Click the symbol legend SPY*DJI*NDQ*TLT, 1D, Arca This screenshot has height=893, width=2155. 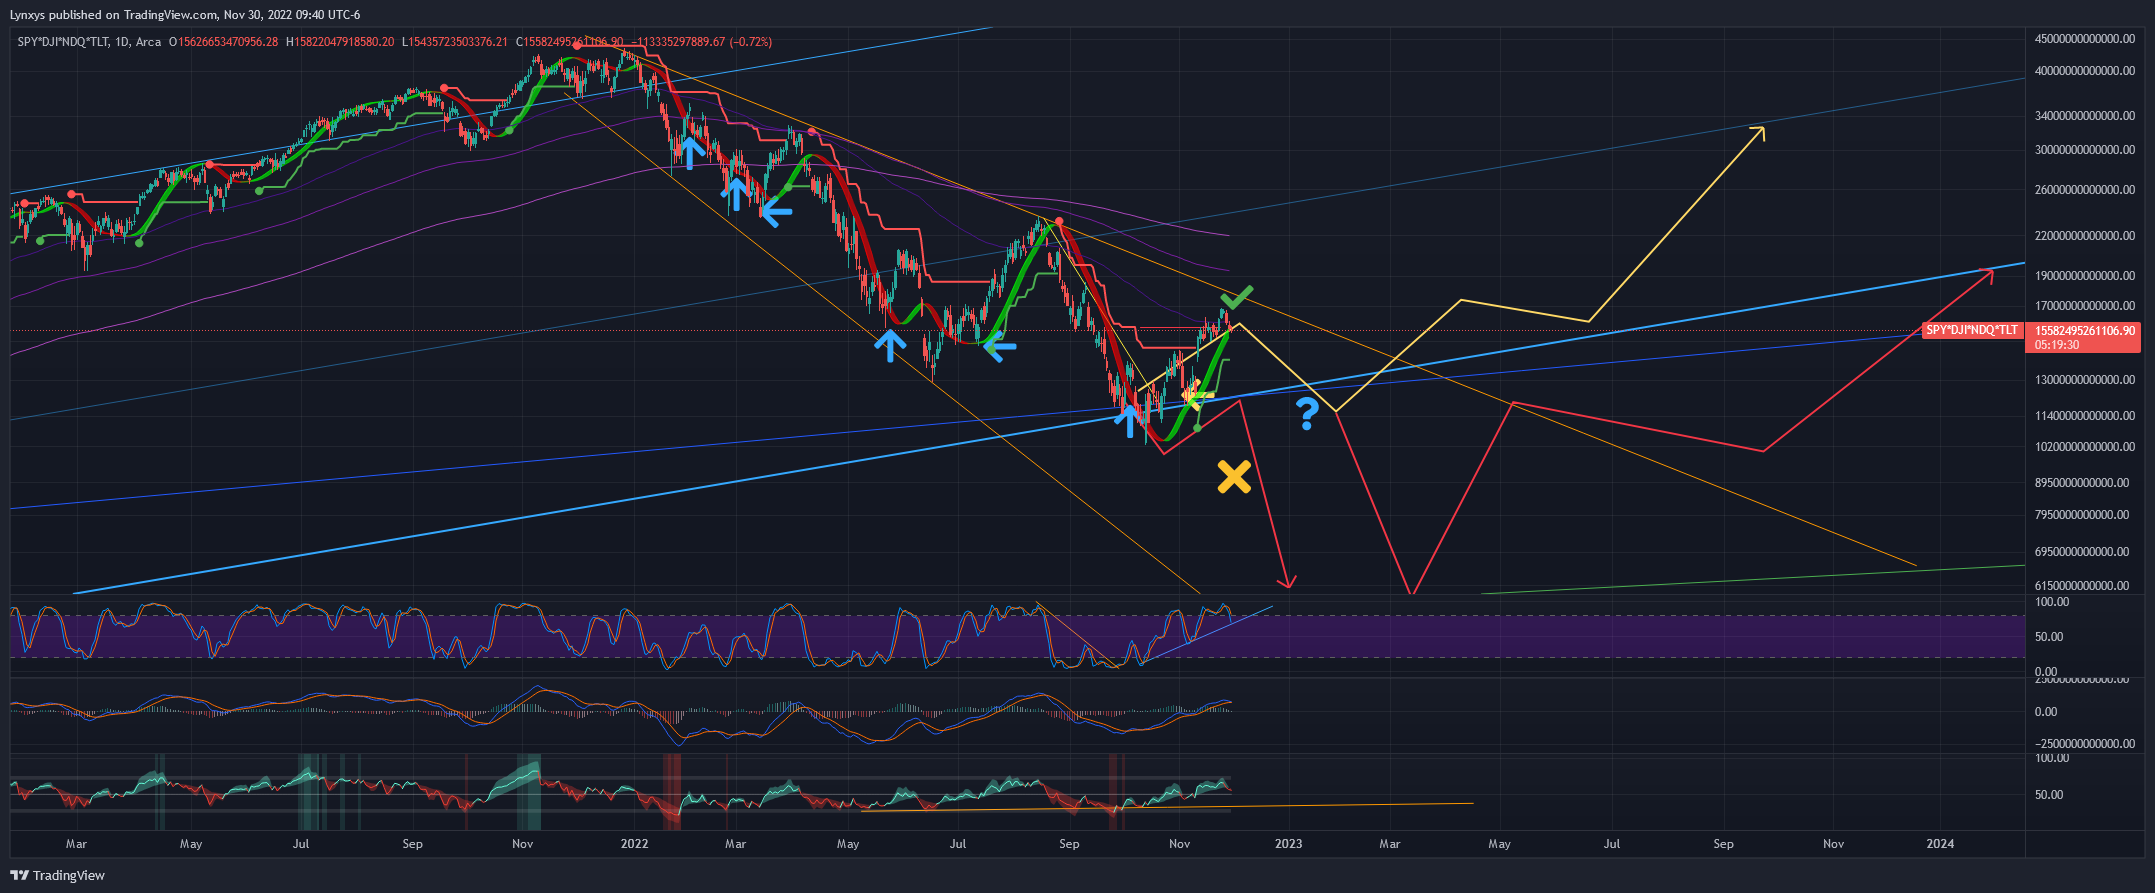89,42
